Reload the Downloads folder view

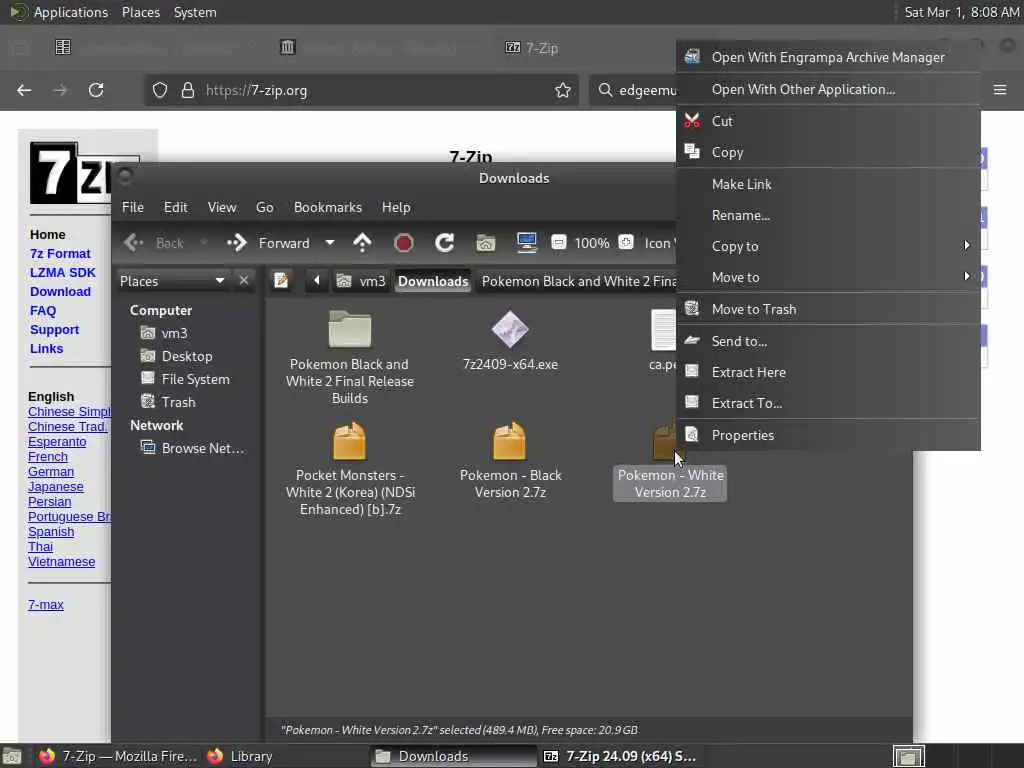coord(445,243)
